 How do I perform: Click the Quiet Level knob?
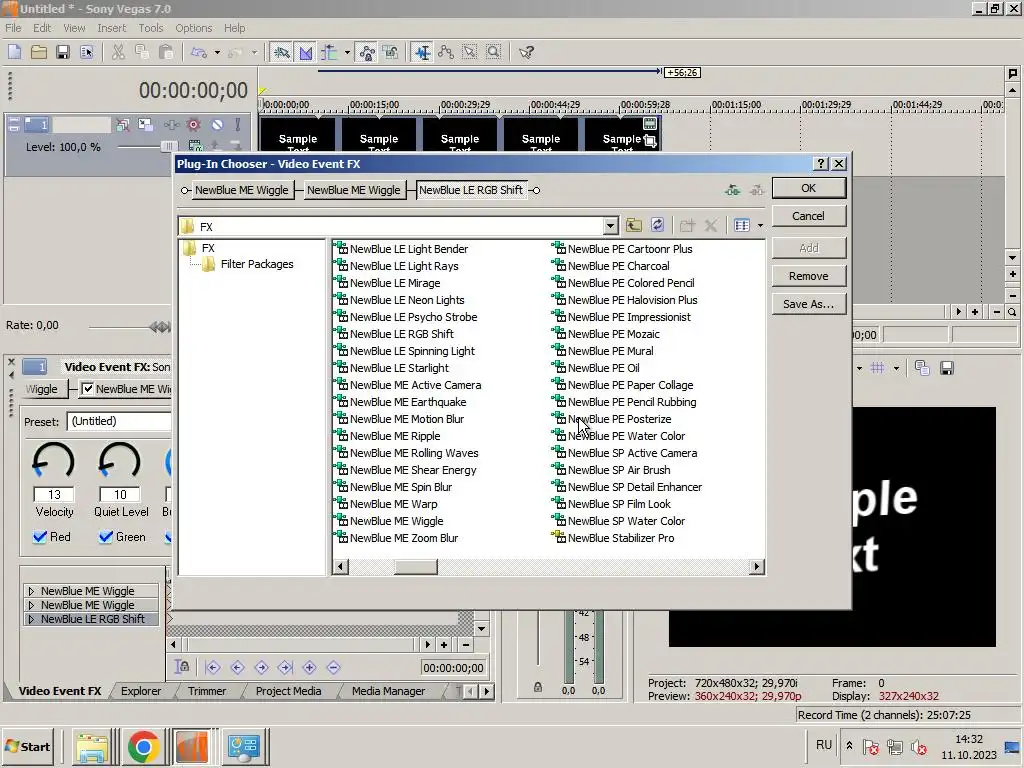click(120, 461)
